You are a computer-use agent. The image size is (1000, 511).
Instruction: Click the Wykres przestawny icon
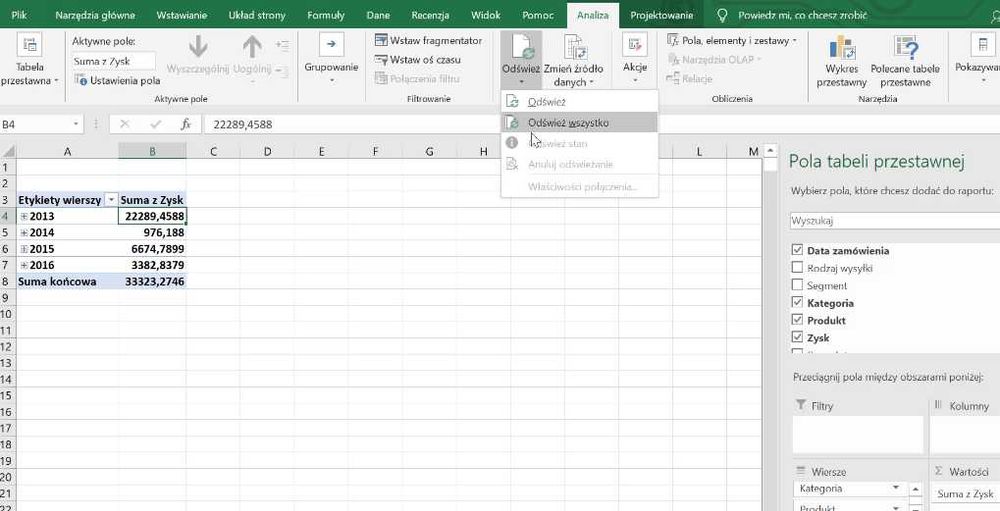tap(842, 48)
